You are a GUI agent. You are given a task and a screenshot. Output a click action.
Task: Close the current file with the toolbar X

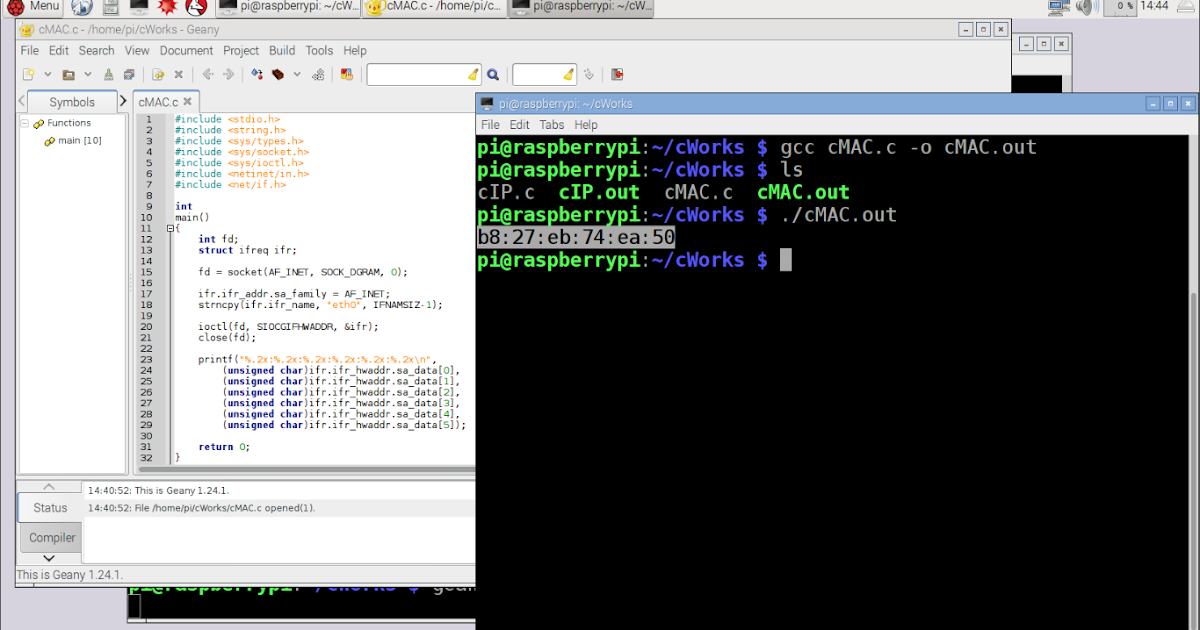pos(178,74)
